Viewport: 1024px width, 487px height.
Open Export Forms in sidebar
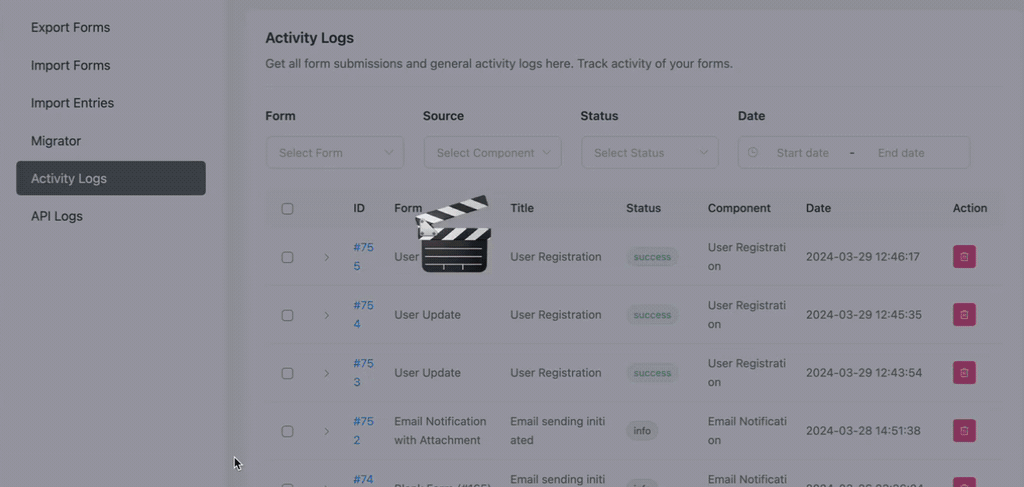point(70,27)
